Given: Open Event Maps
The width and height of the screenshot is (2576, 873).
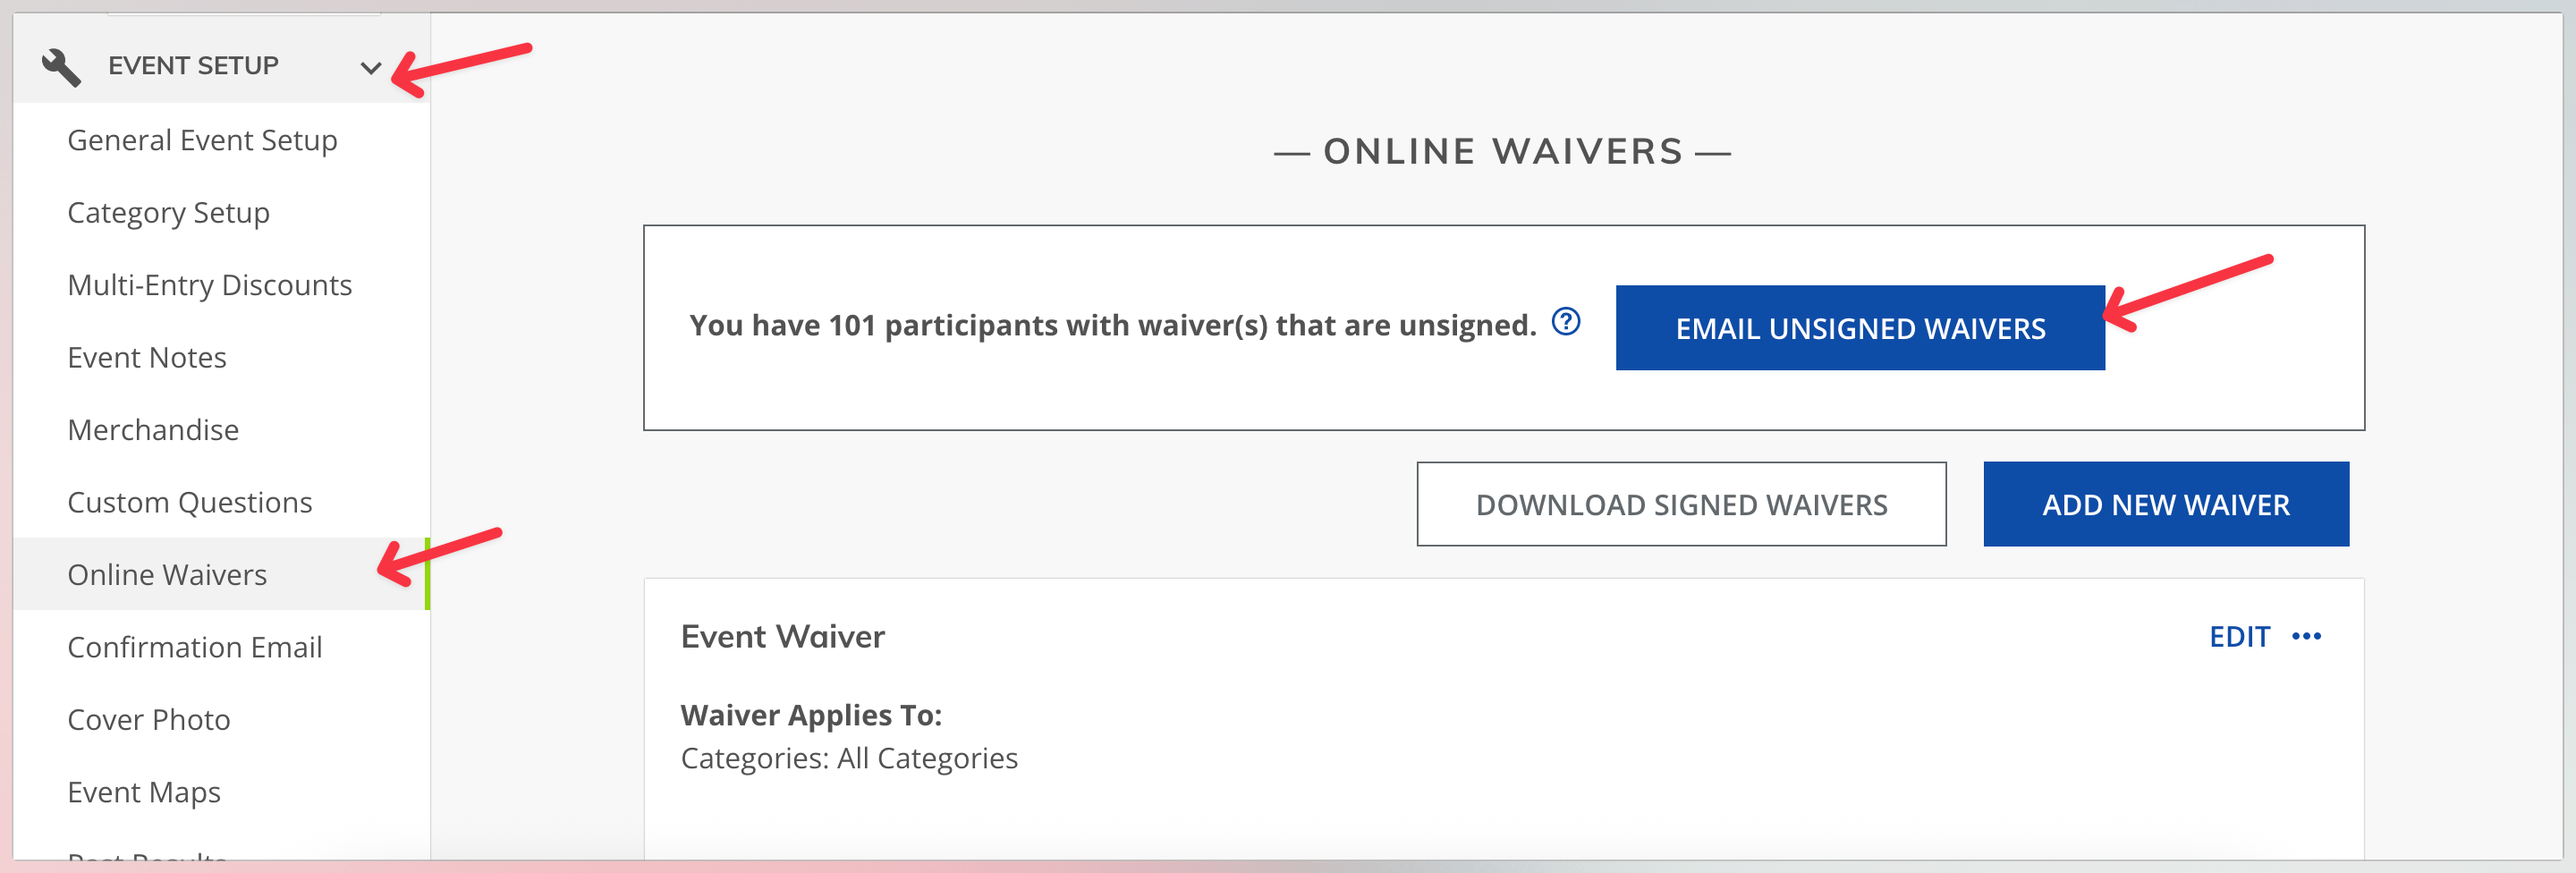Looking at the screenshot, I should pos(143,791).
